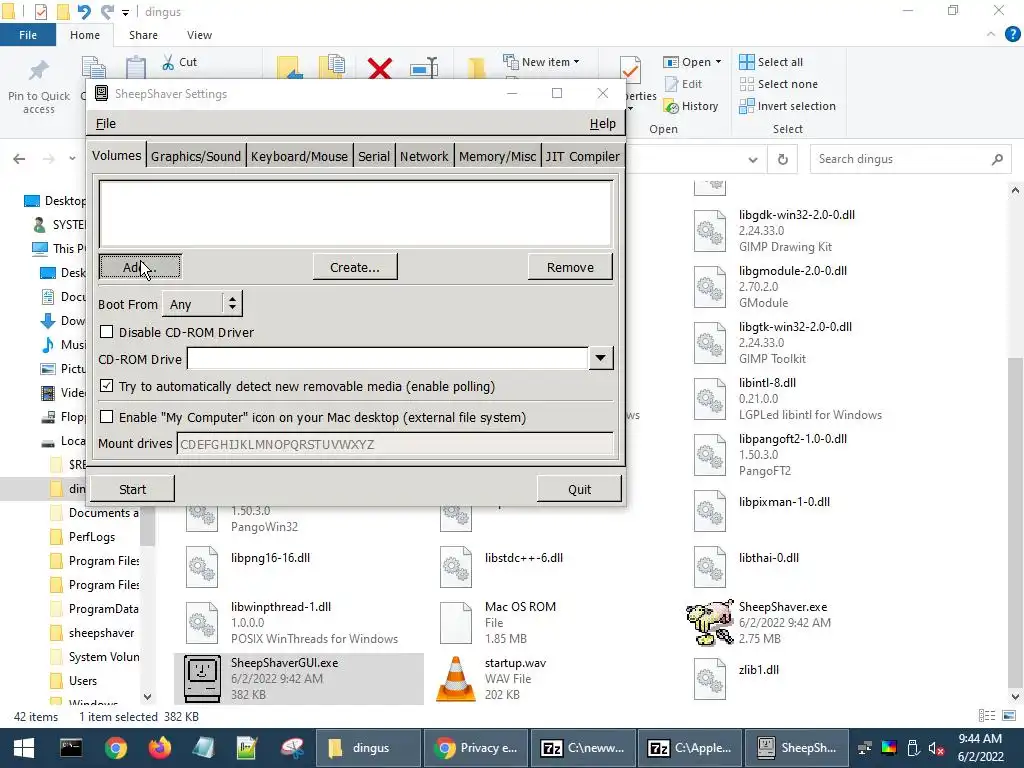Image resolution: width=1024 pixels, height=768 pixels.
Task: Select the PerfLogs folder in tree
Action: tap(91, 537)
